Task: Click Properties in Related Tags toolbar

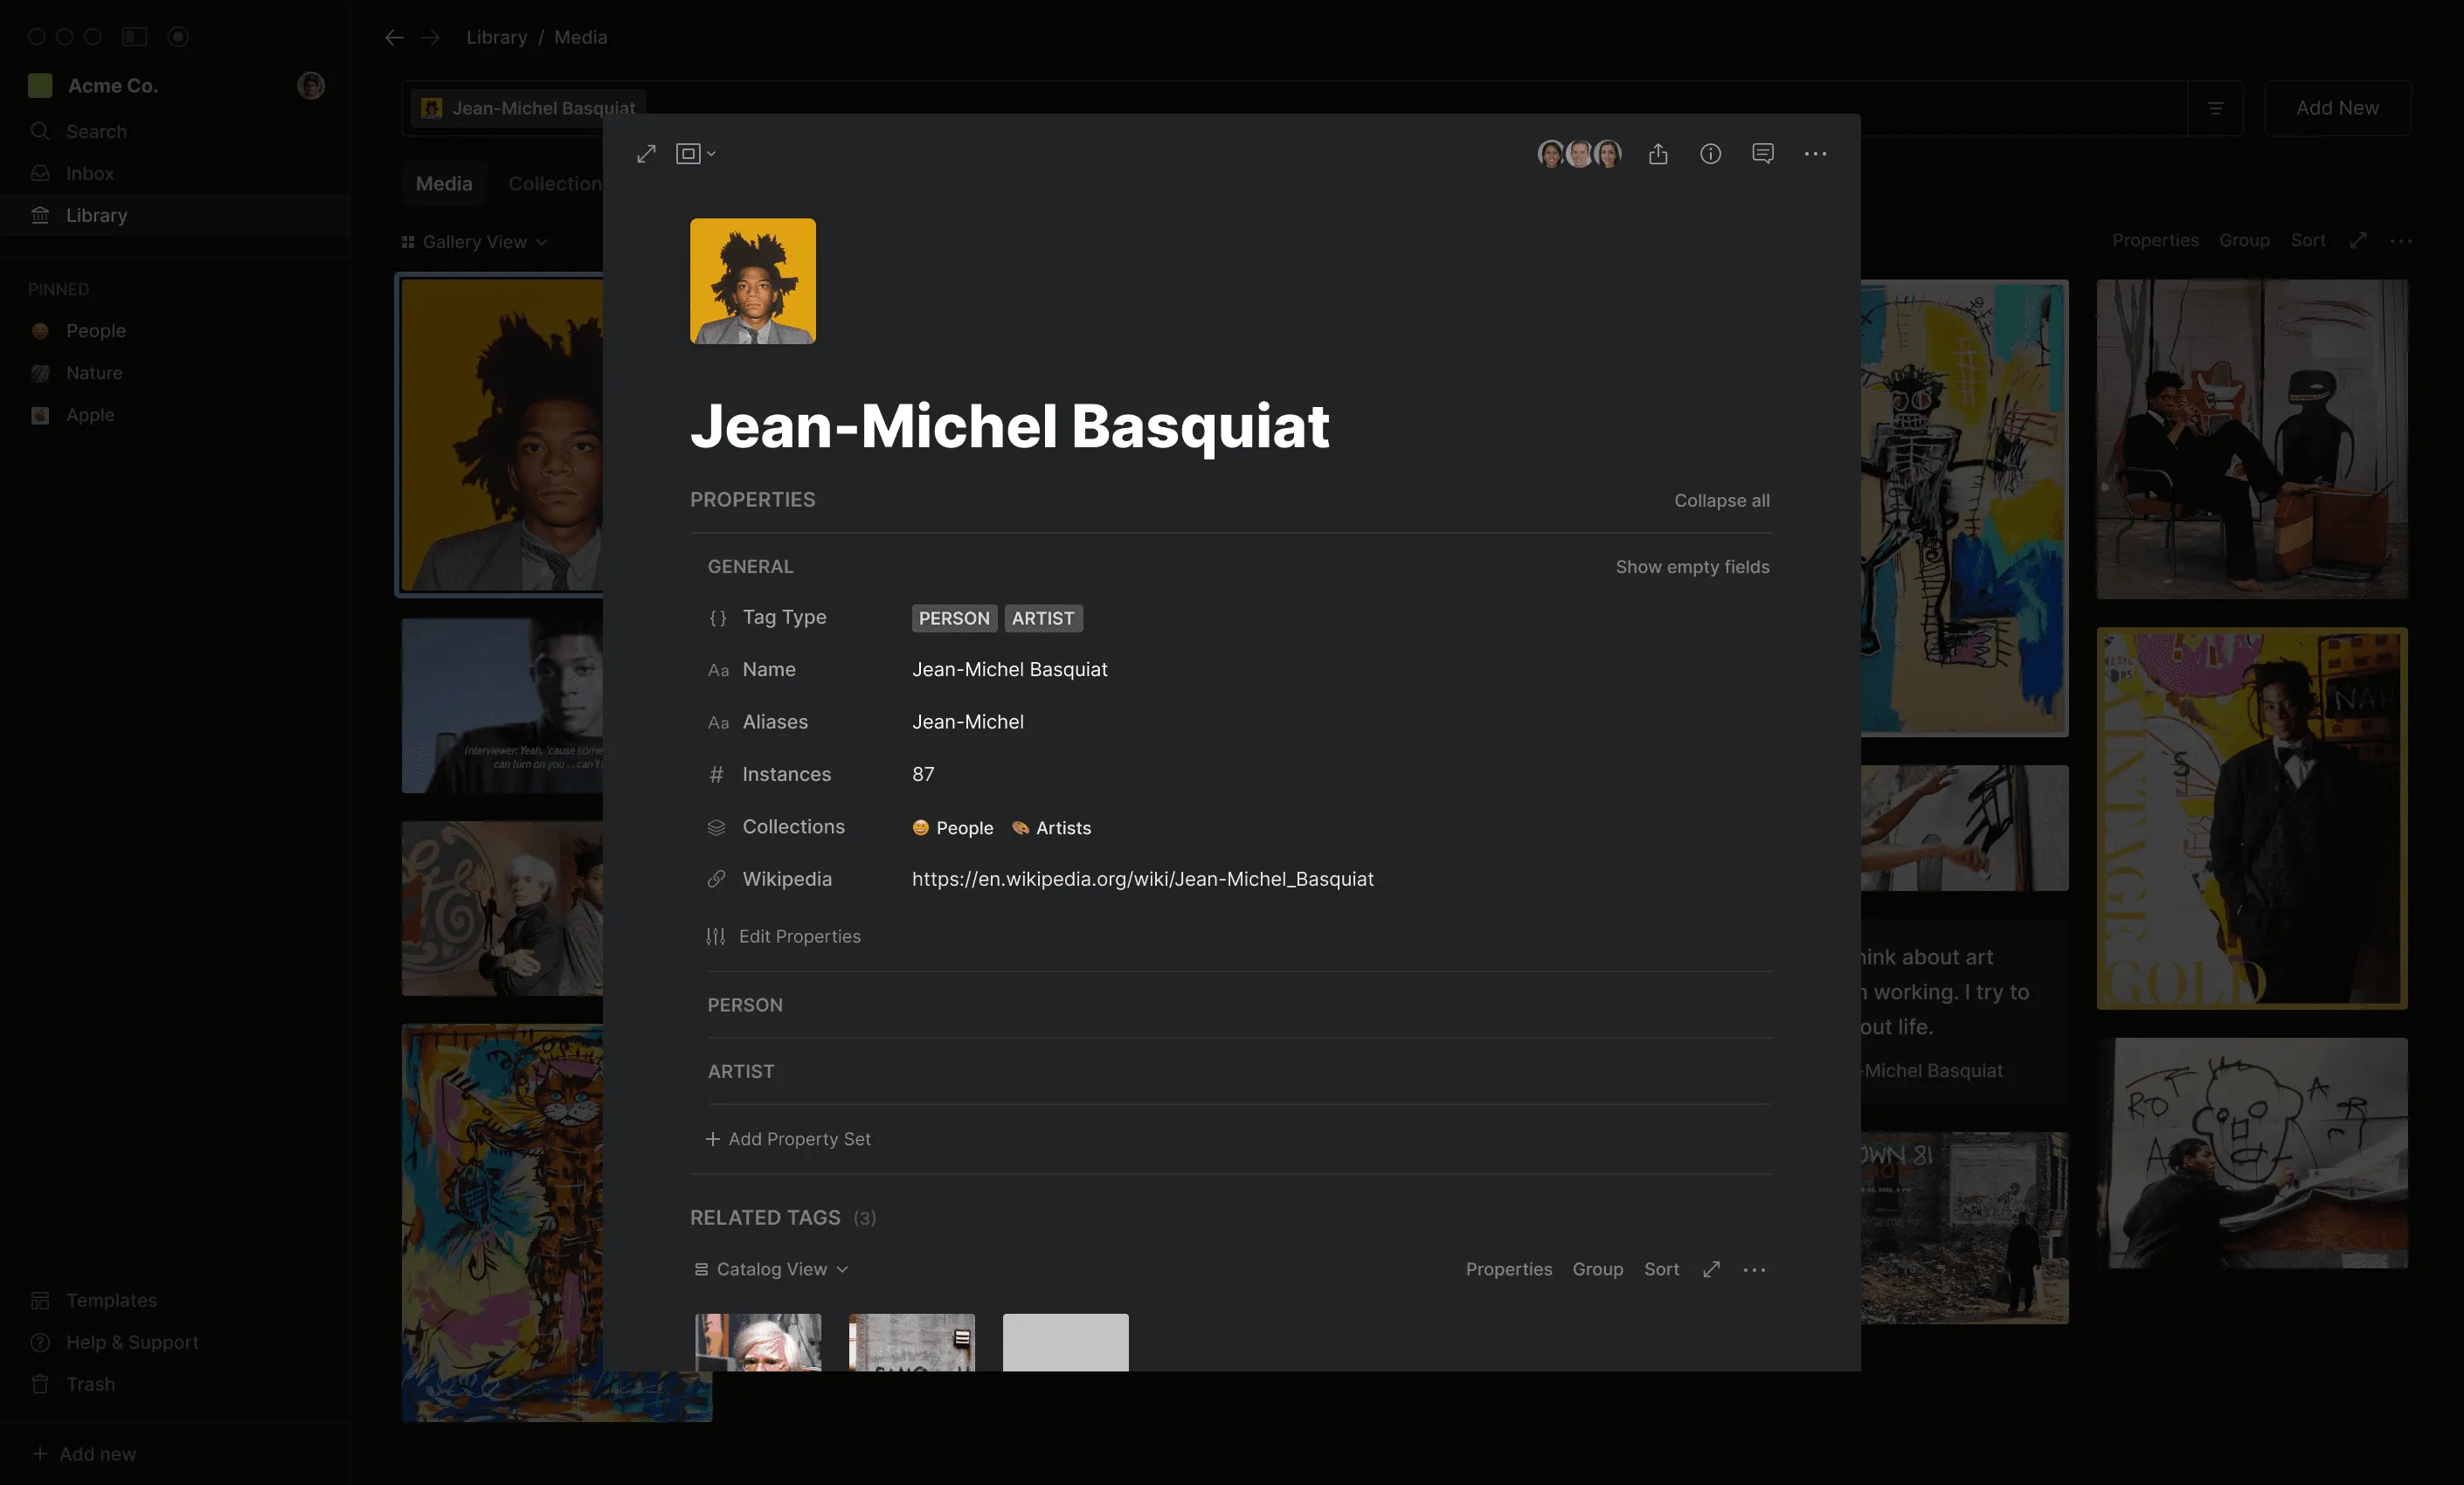Action: point(1508,1269)
